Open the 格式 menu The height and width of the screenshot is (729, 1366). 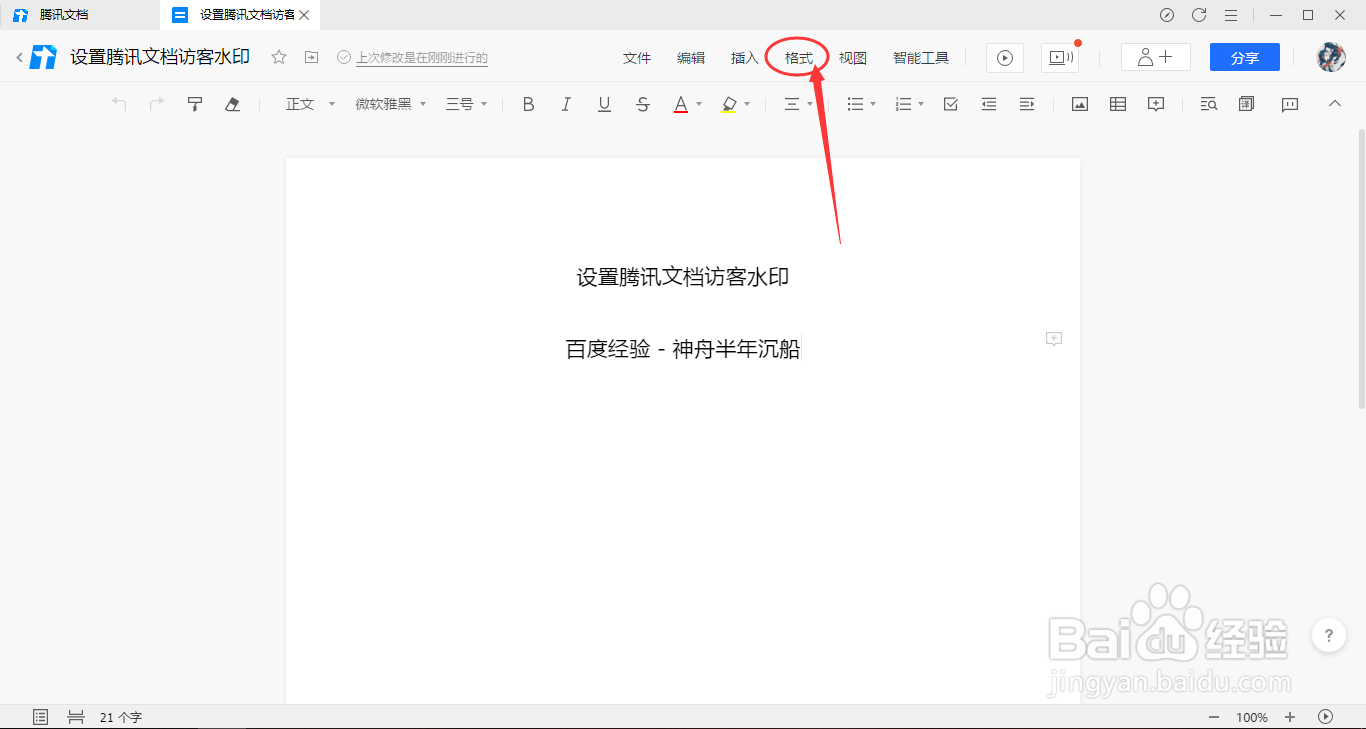coord(799,58)
